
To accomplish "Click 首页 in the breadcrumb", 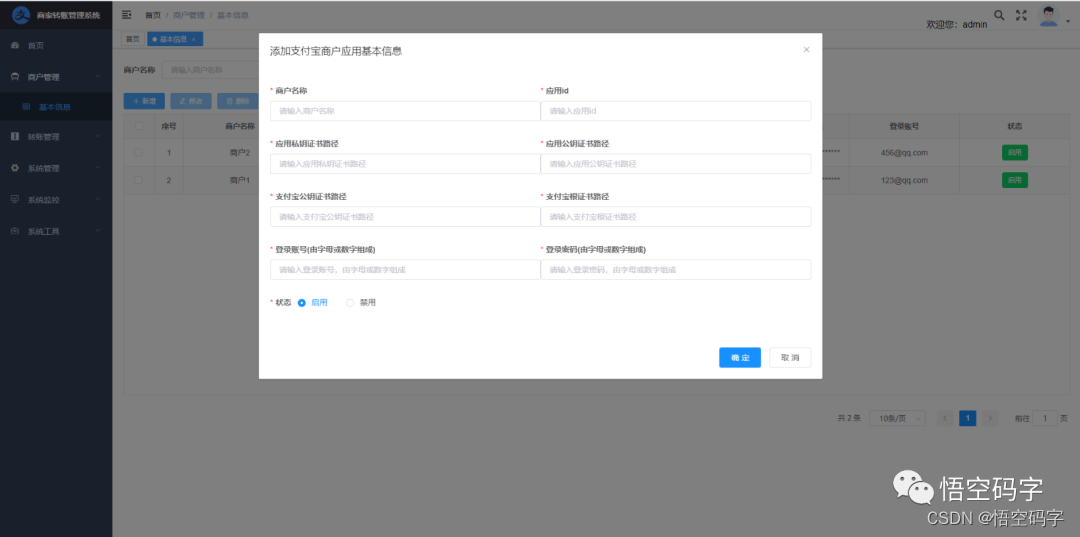I will tap(153, 15).
